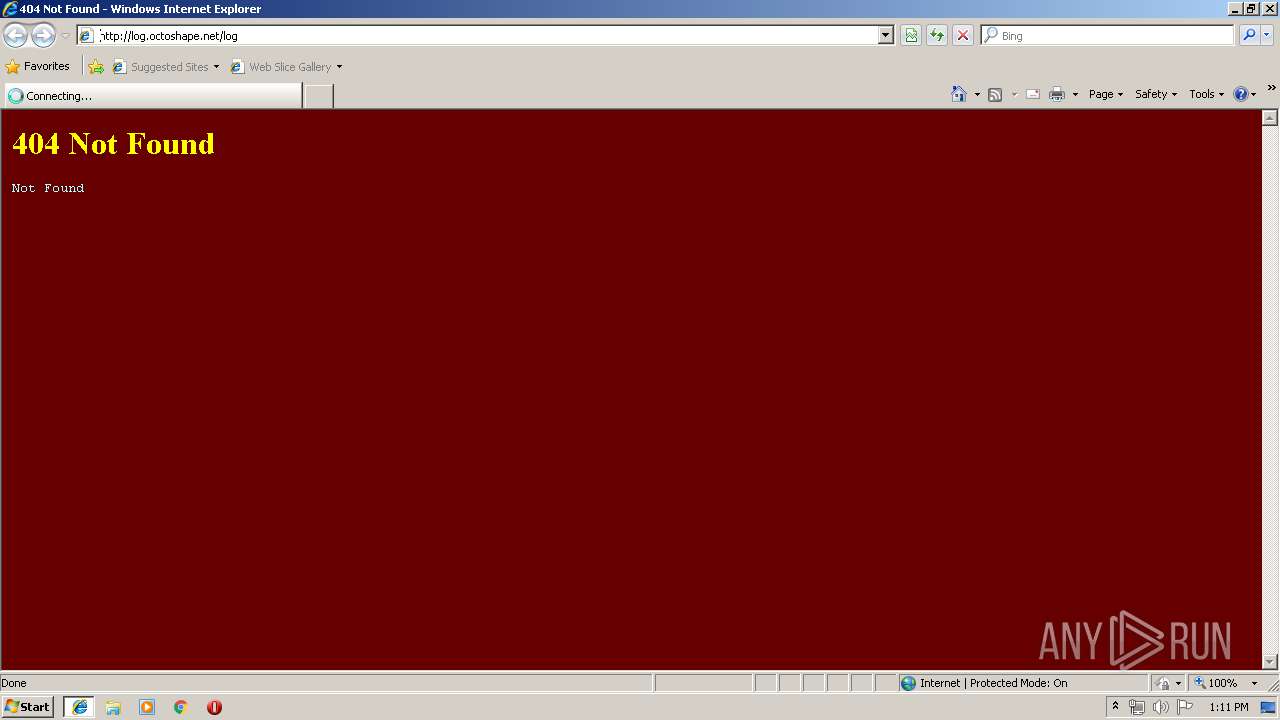Click the 1:11 PM system clock
This screenshot has height=720, width=1280.
[x=1229, y=707]
